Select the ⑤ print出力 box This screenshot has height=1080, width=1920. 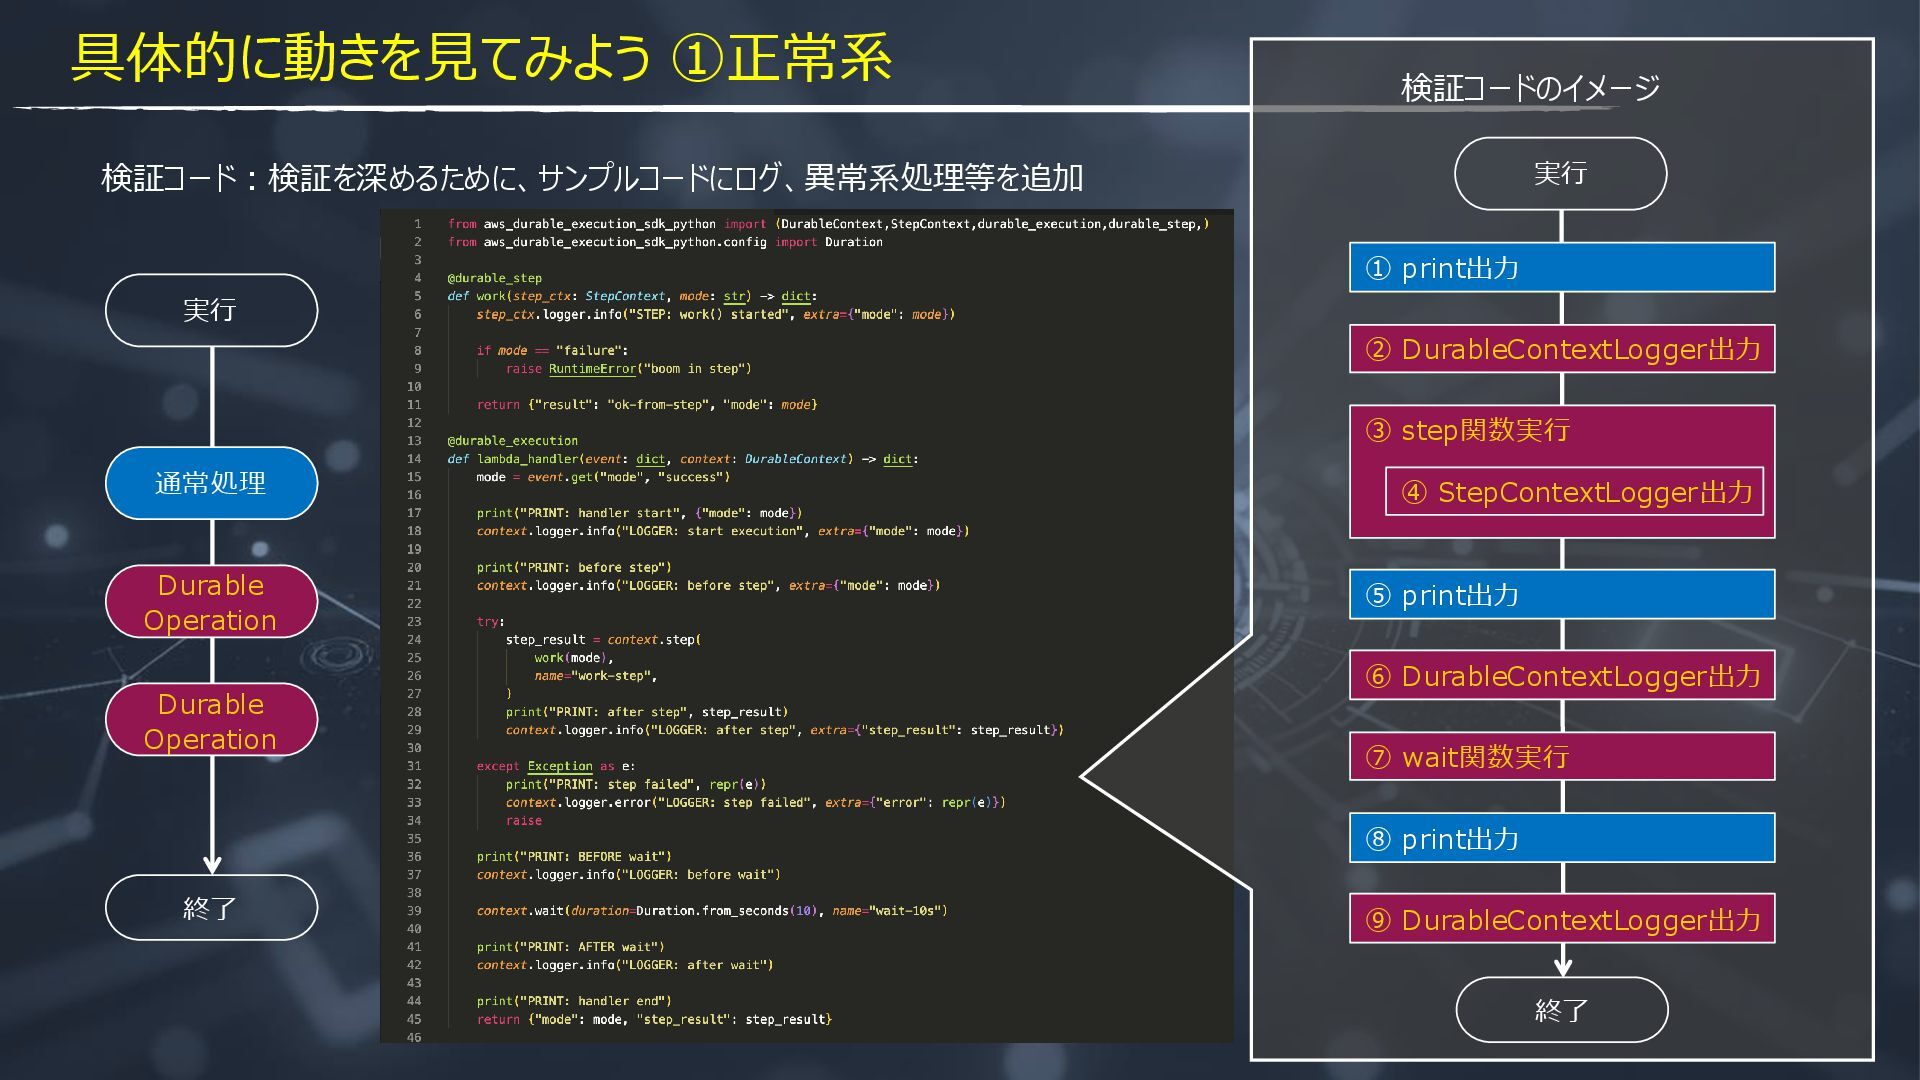[1561, 595]
